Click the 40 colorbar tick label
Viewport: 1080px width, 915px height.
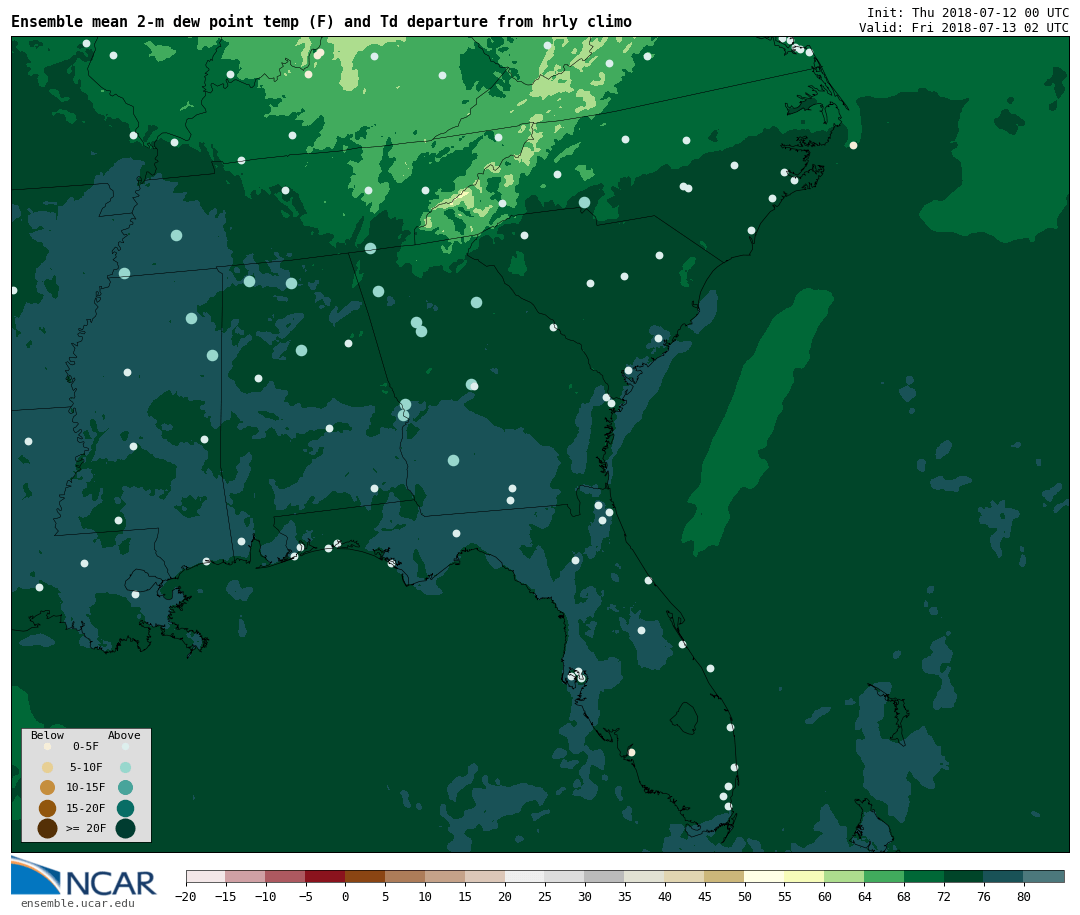[x=665, y=896]
